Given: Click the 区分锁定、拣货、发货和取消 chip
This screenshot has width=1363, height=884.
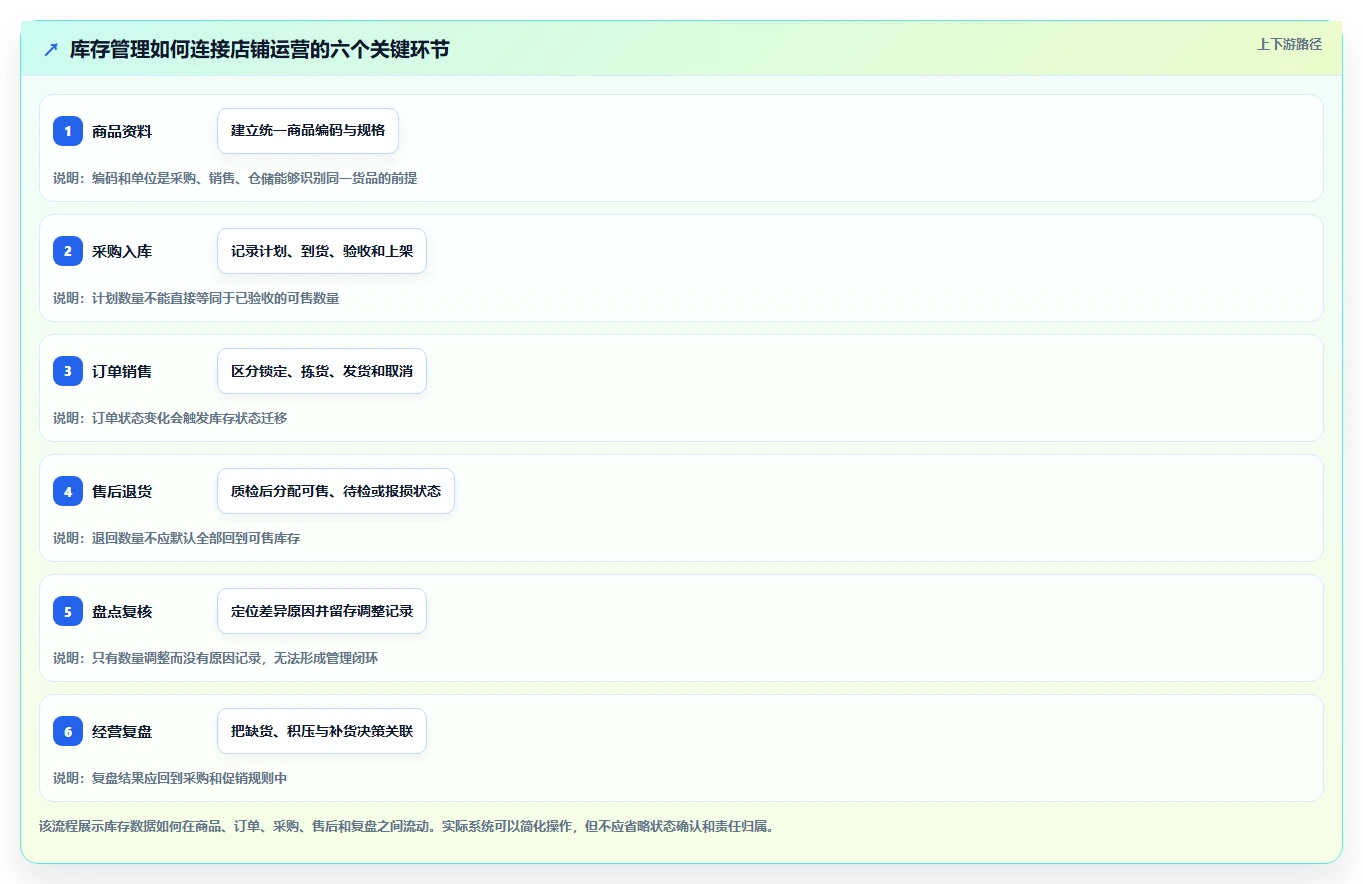Looking at the screenshot, I should click(322, 371).
